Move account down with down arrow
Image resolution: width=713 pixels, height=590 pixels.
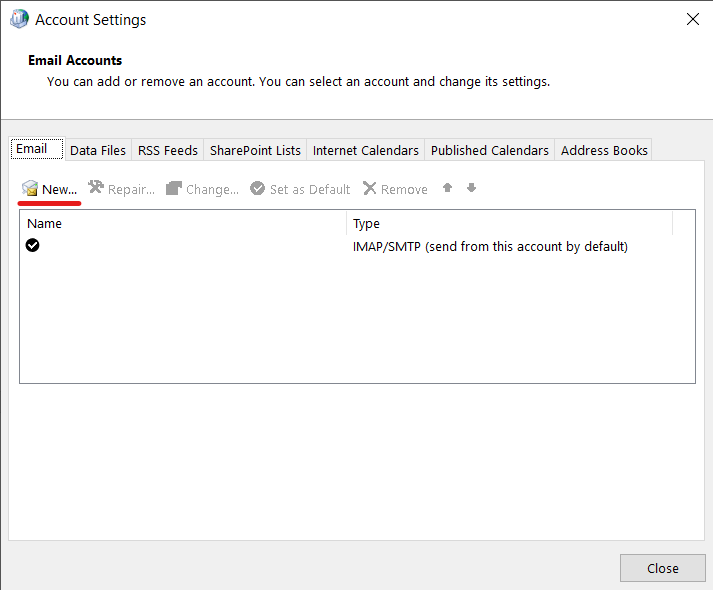click(x=471, y=188)
